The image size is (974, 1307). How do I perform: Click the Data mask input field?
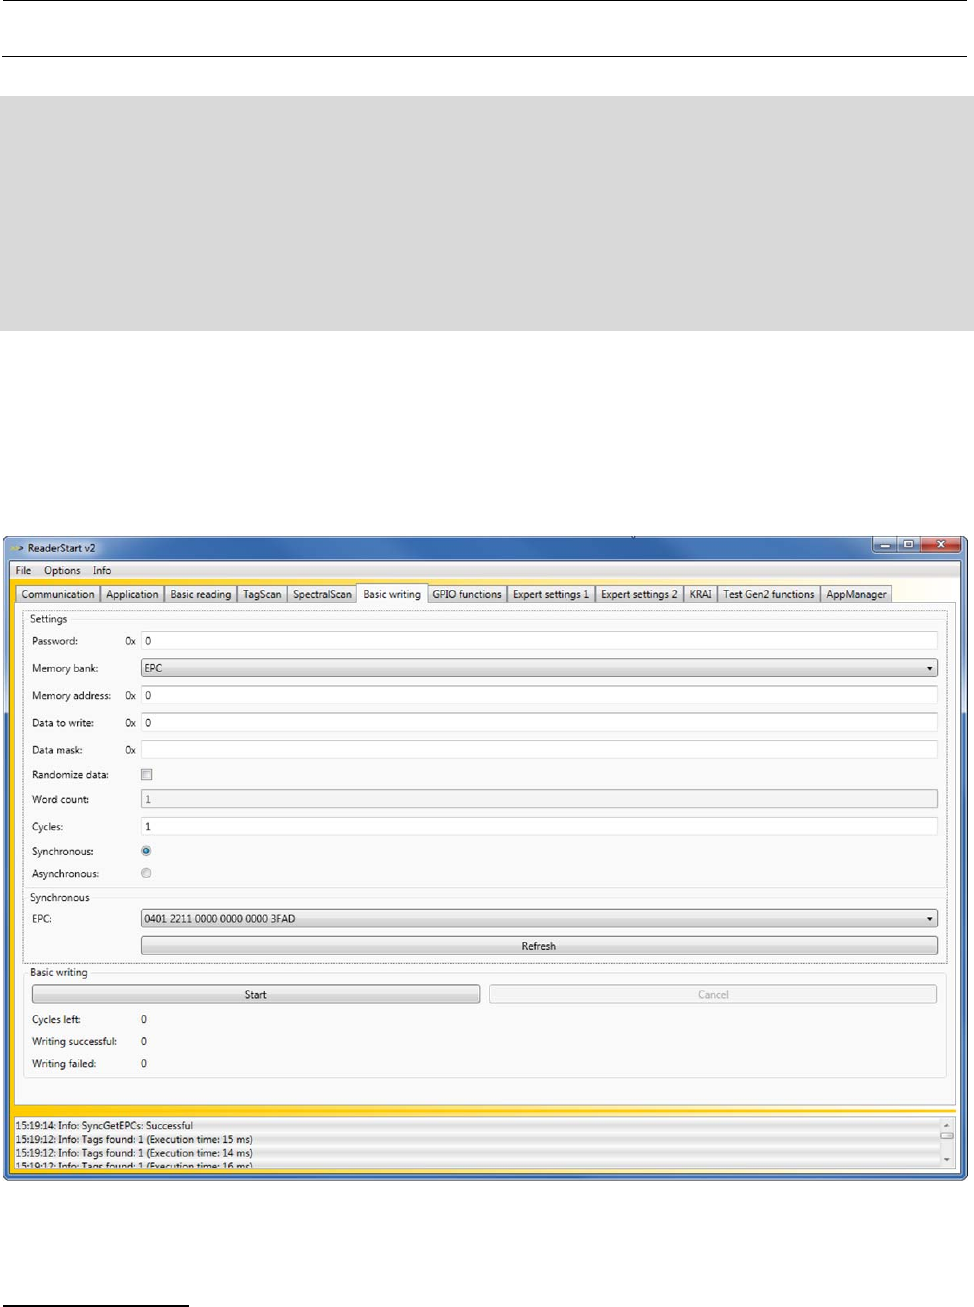pyautogui.click(x=539, y=749)
